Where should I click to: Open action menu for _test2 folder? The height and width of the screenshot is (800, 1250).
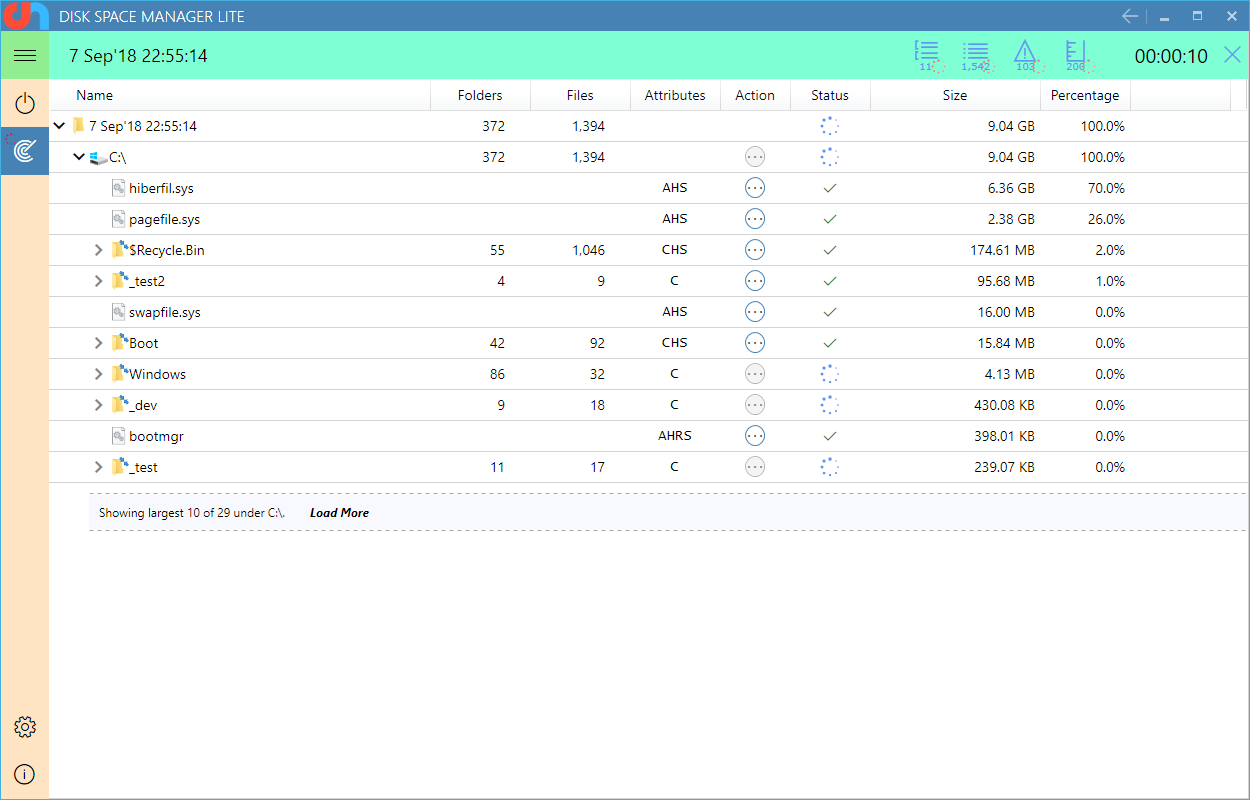pyautogui.click(x=755, y=281)
